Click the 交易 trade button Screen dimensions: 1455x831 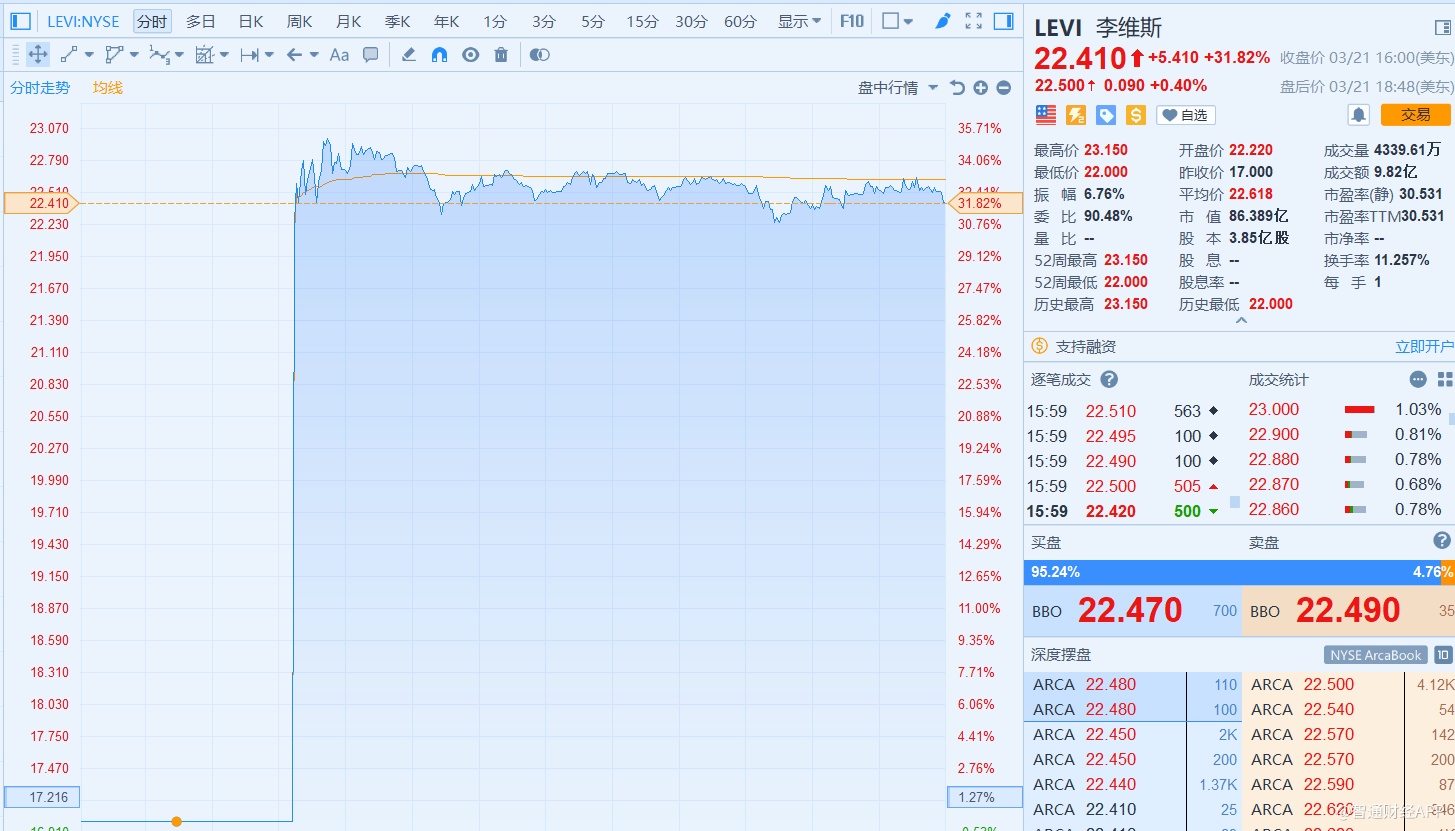pyautogui.click(x=1416, y=115)
